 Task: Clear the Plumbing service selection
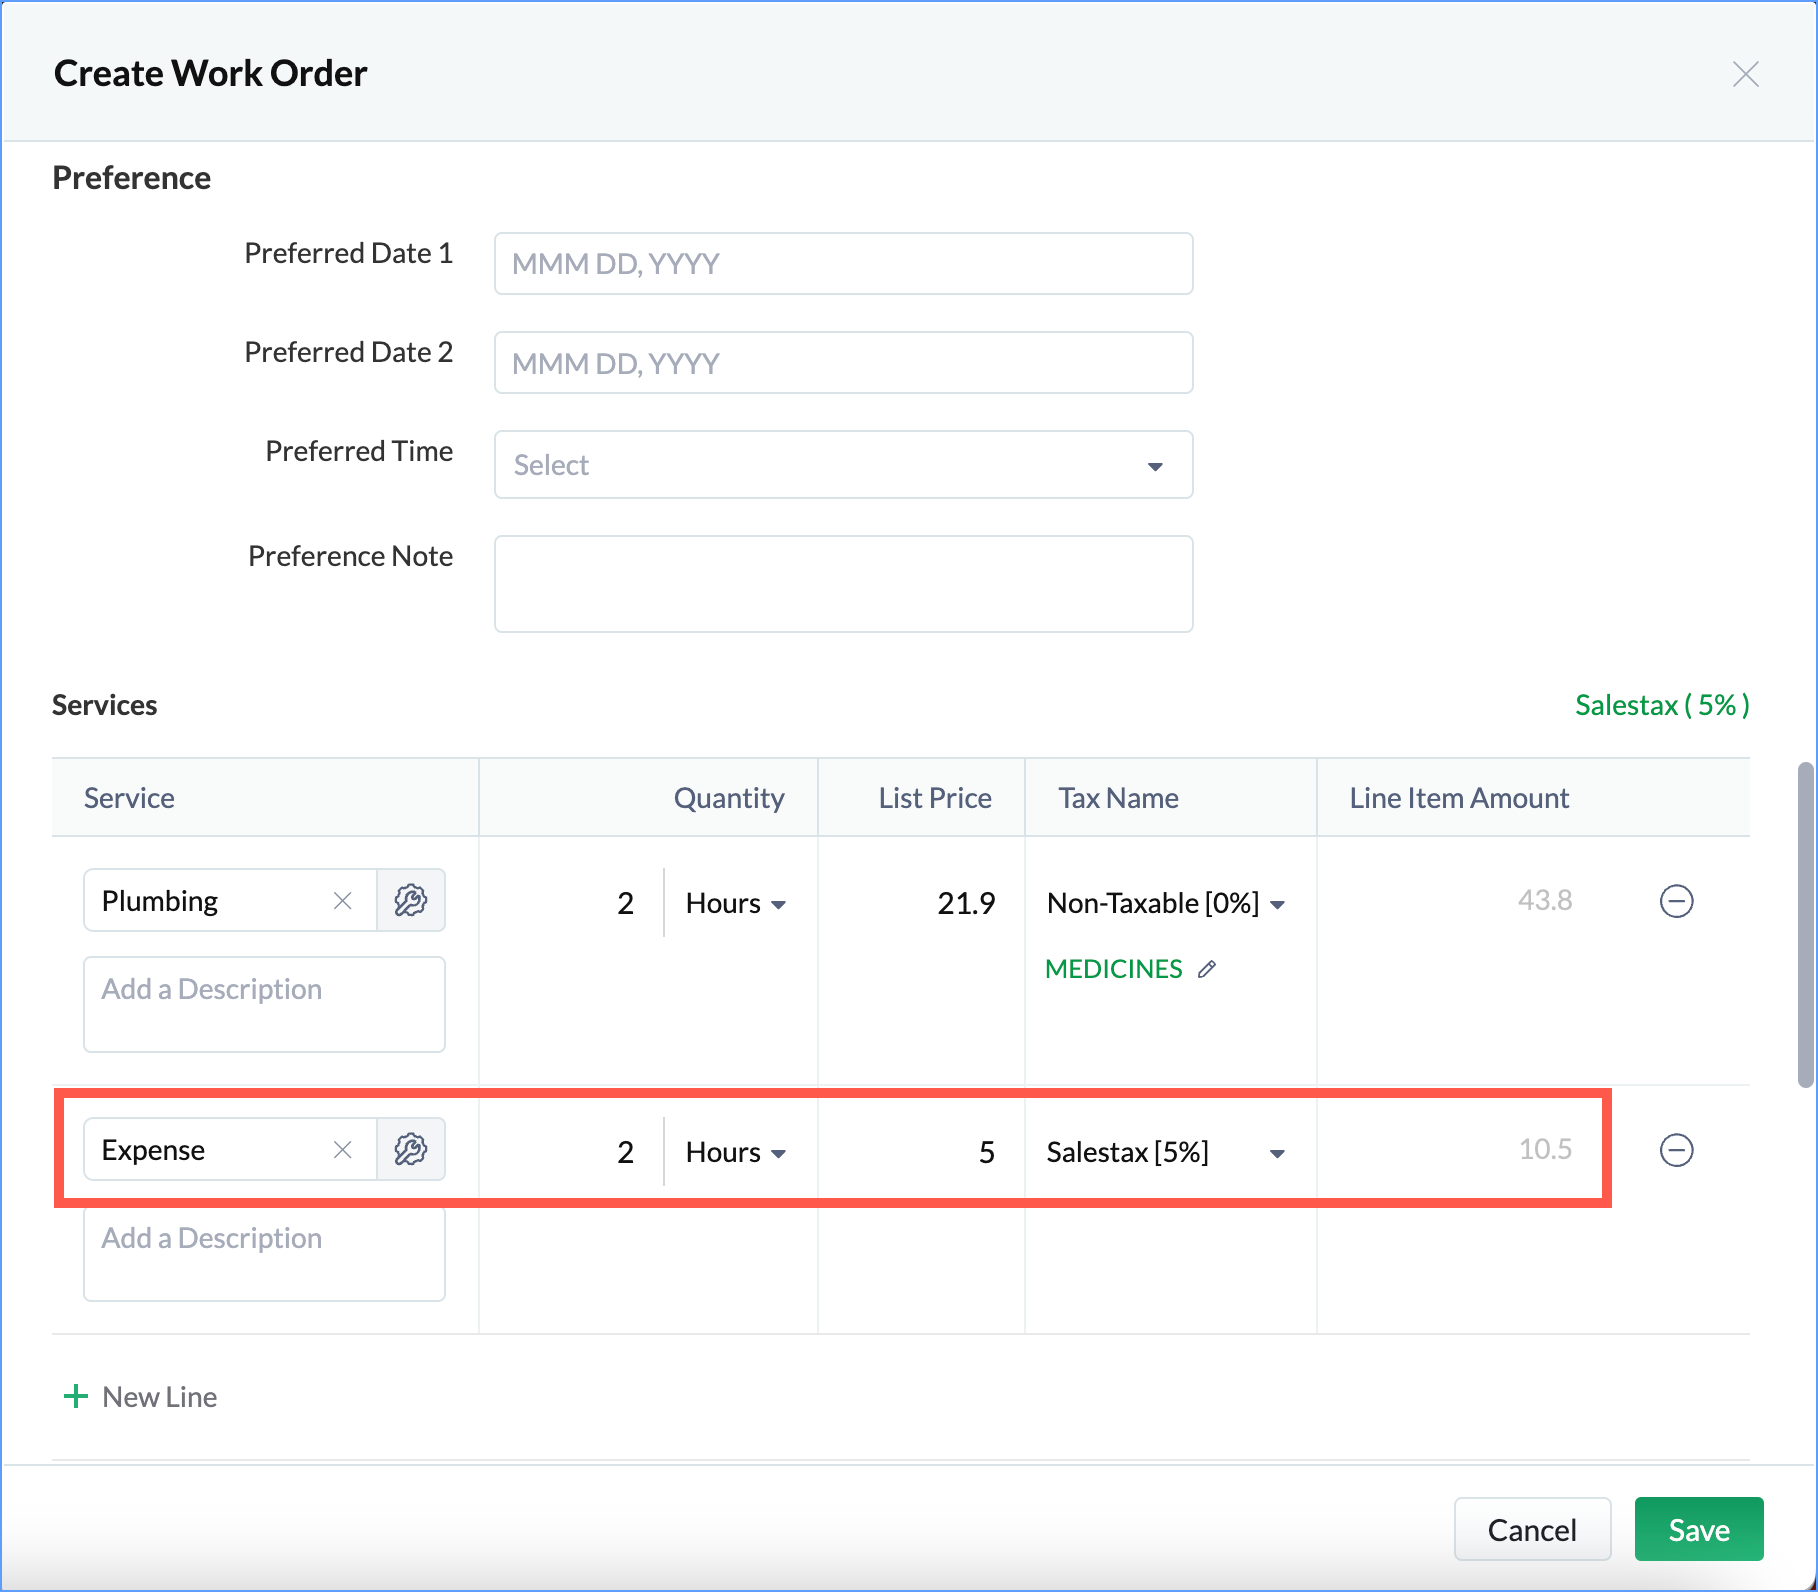click(342, 901)
